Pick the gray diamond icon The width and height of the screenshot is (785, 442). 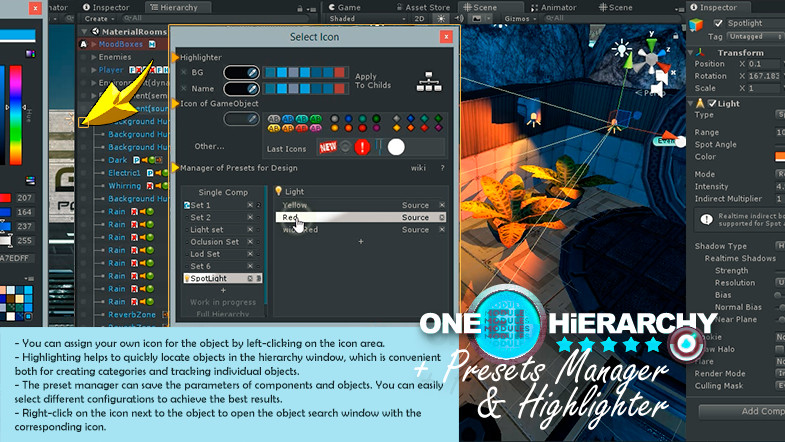[397, 119]
